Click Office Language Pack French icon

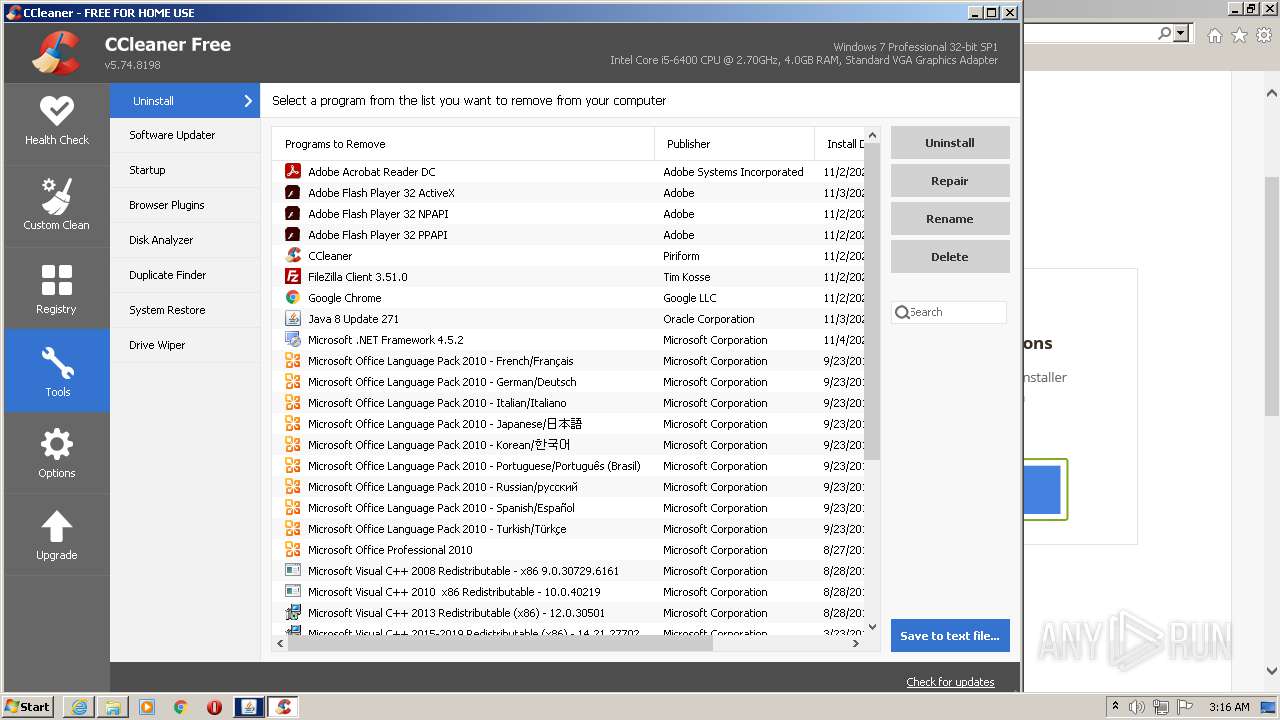tap(293, 360)
